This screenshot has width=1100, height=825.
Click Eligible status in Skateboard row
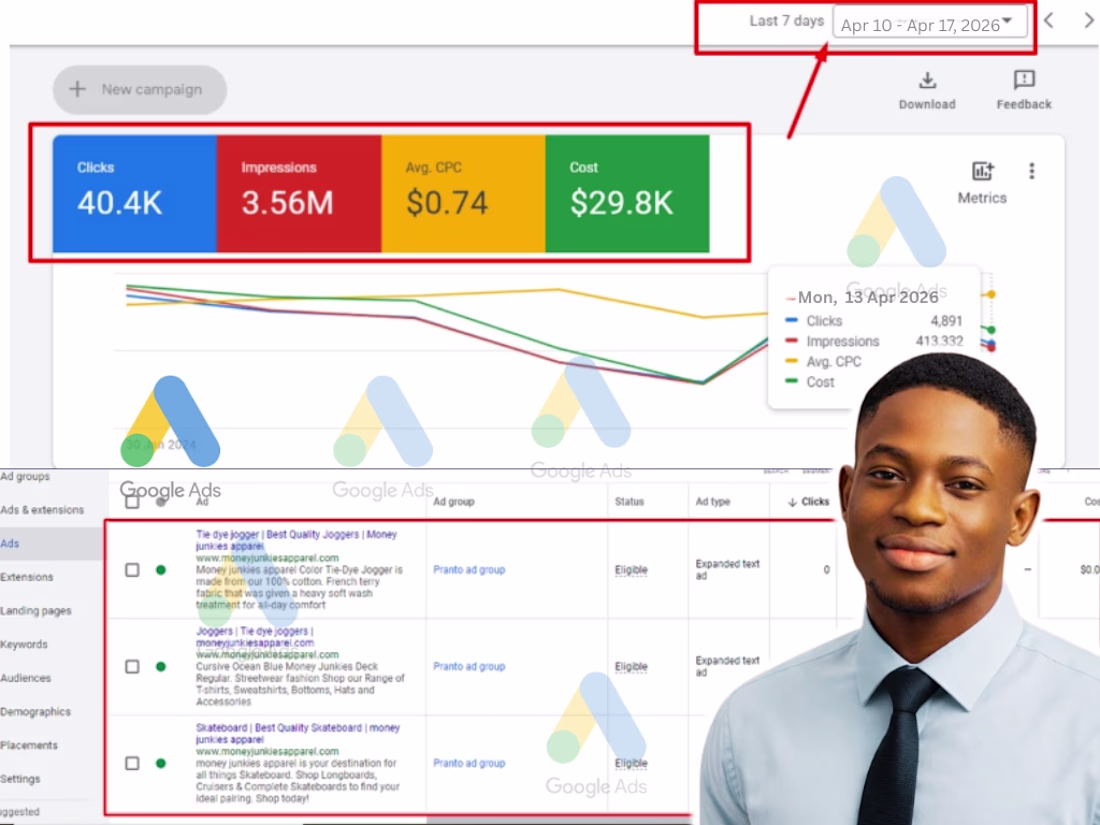(x=631, y=763)
